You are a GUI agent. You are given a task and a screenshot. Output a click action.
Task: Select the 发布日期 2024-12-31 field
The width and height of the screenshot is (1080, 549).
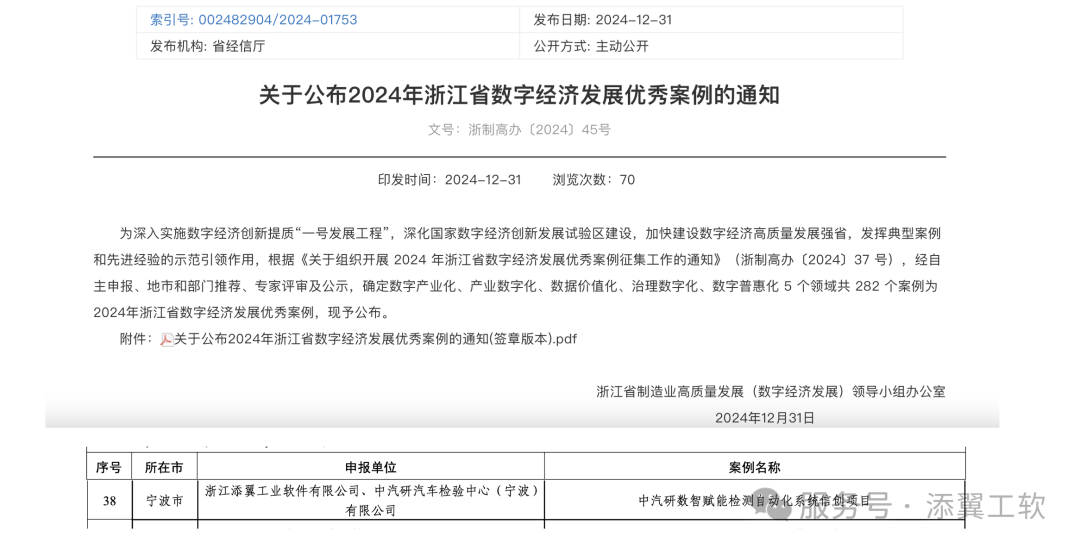pyautogui.click(x=602, y=20)
